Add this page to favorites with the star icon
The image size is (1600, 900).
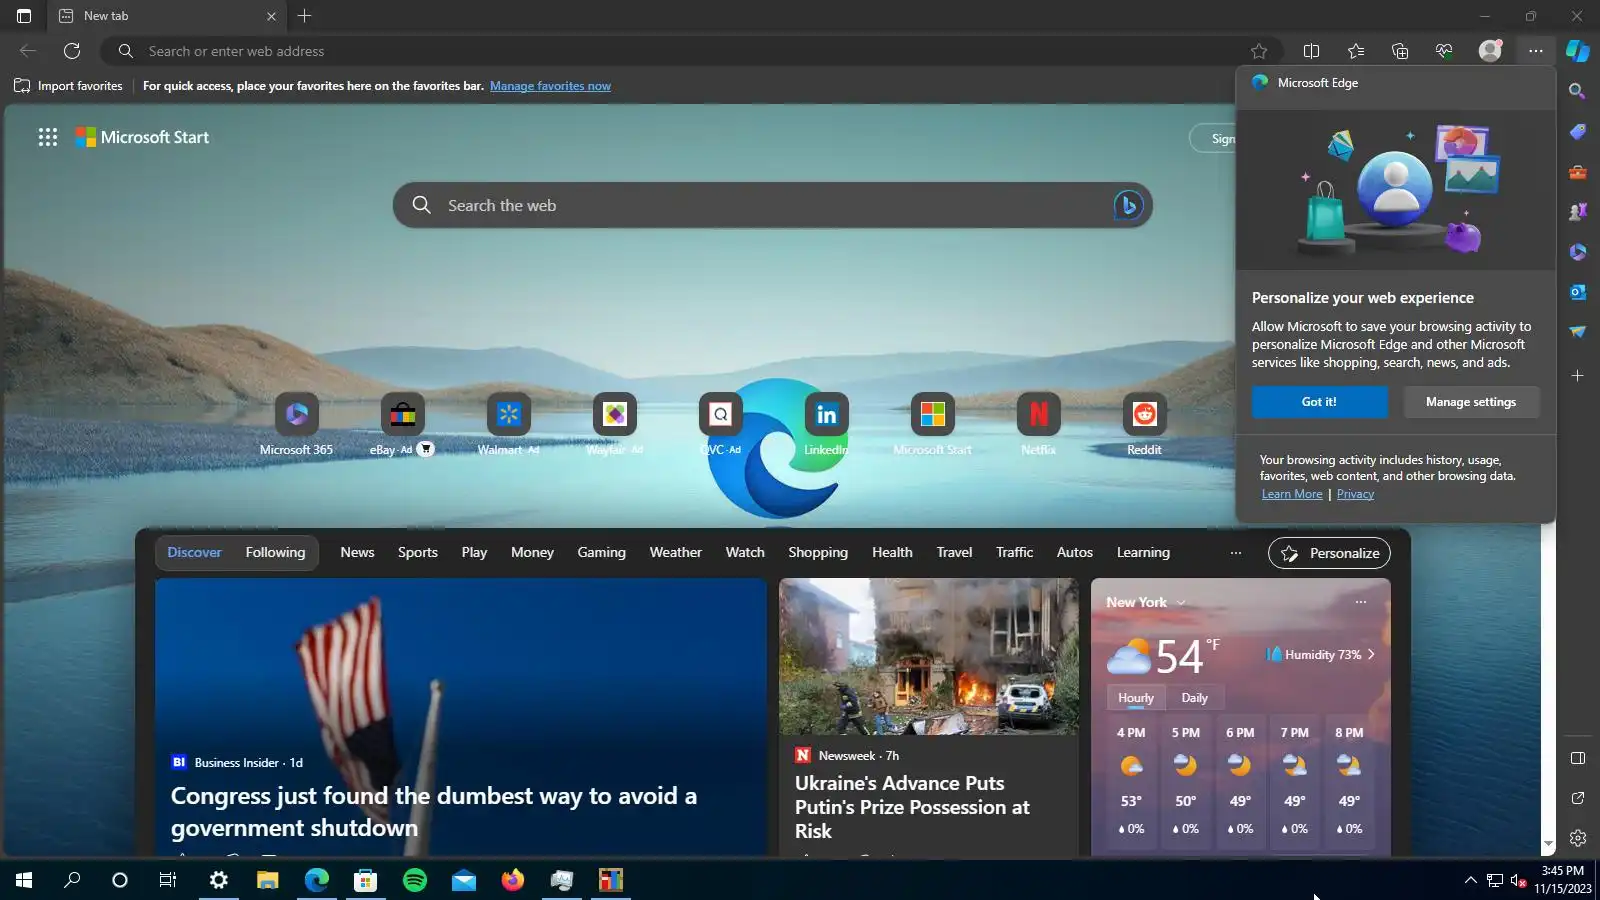[x=1259, y=51]
